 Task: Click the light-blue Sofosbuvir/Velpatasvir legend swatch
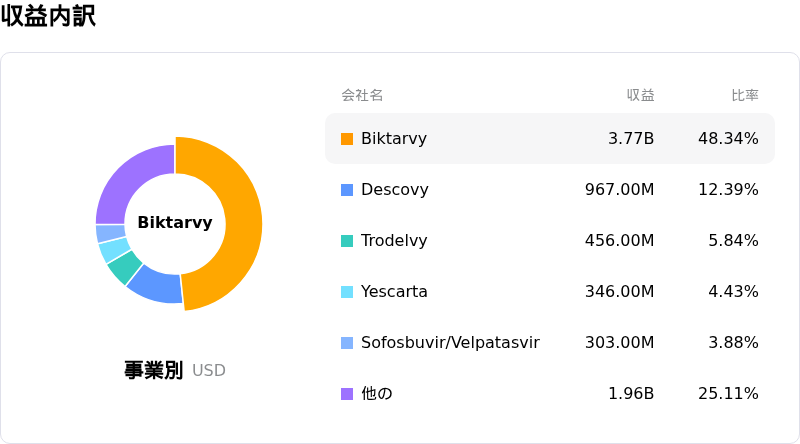pos(347,343)
